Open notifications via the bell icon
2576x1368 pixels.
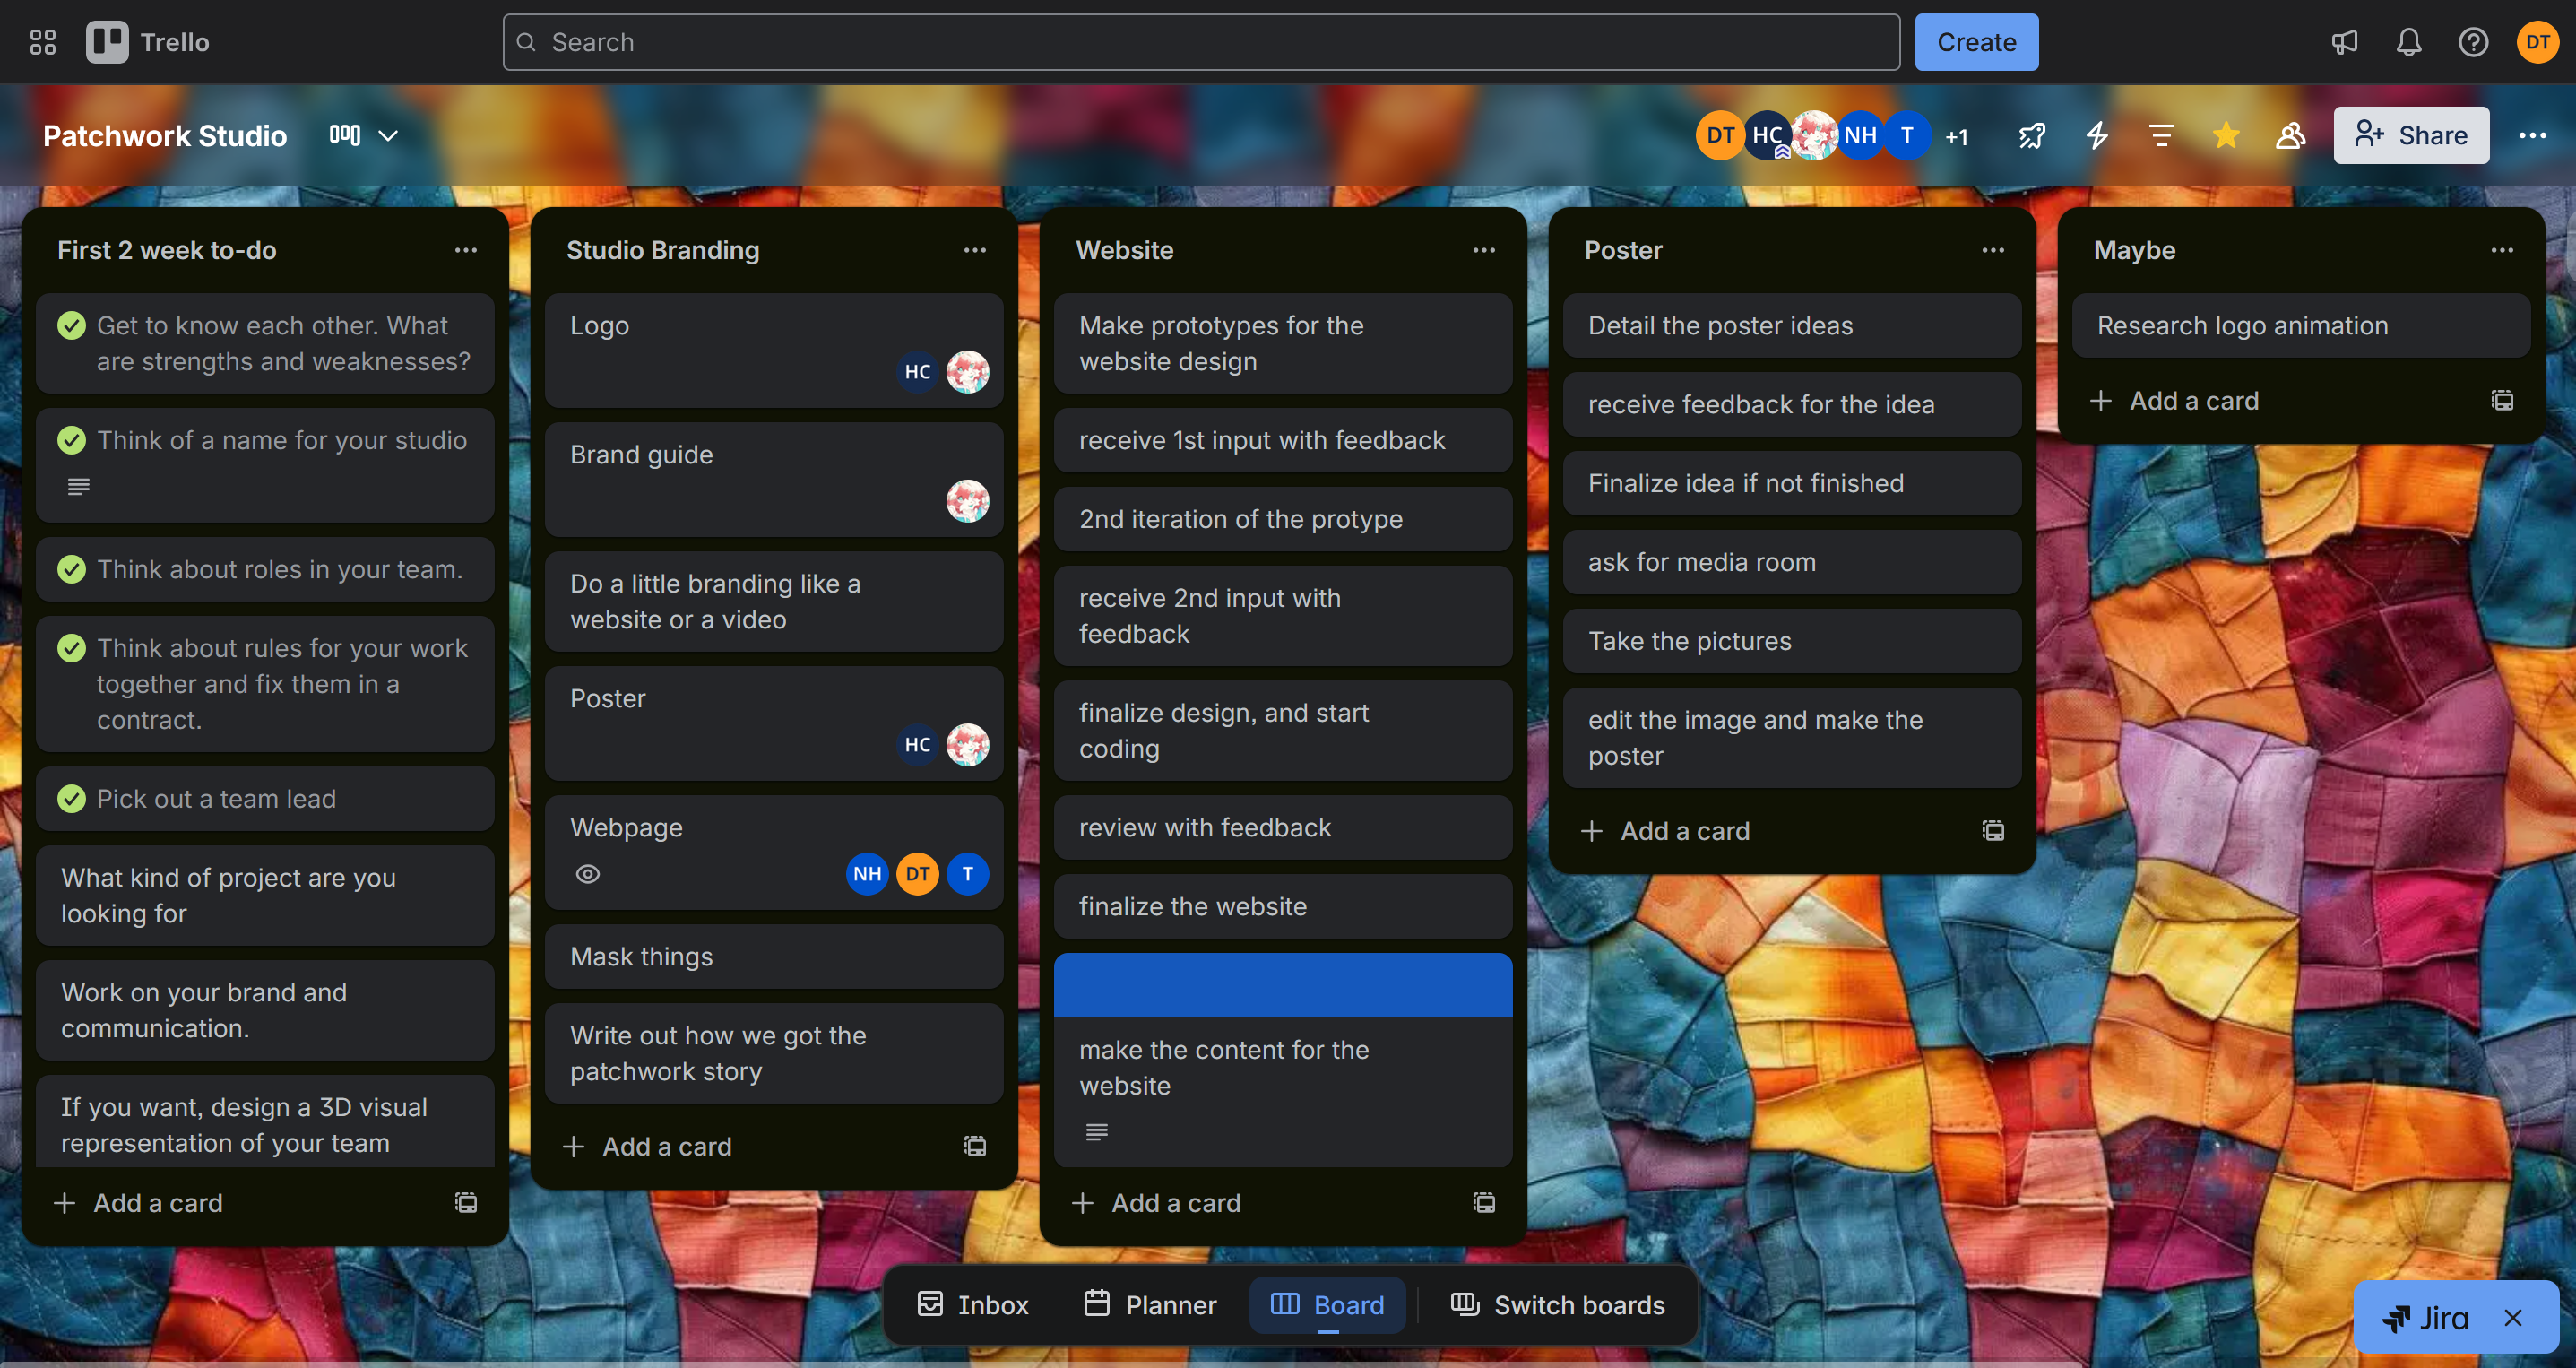point(2408,42)
